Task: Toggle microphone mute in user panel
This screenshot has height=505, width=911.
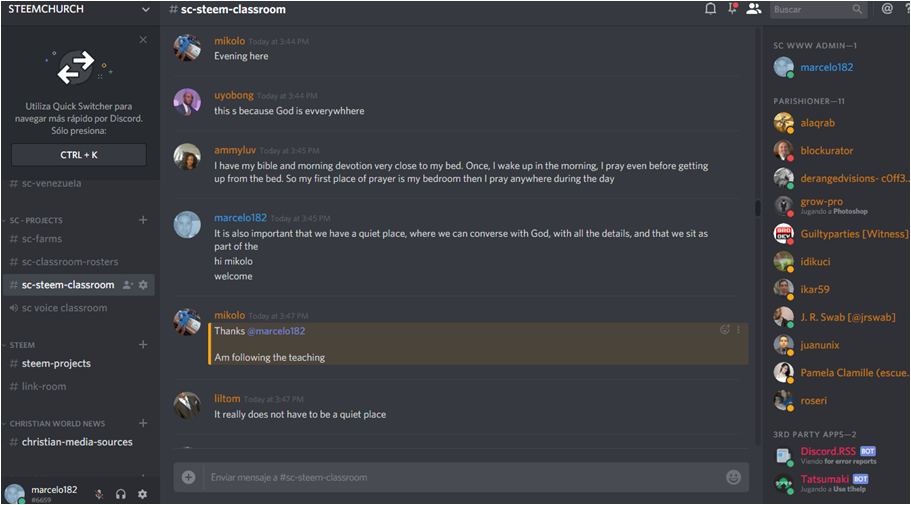Action: click(99, 494)
